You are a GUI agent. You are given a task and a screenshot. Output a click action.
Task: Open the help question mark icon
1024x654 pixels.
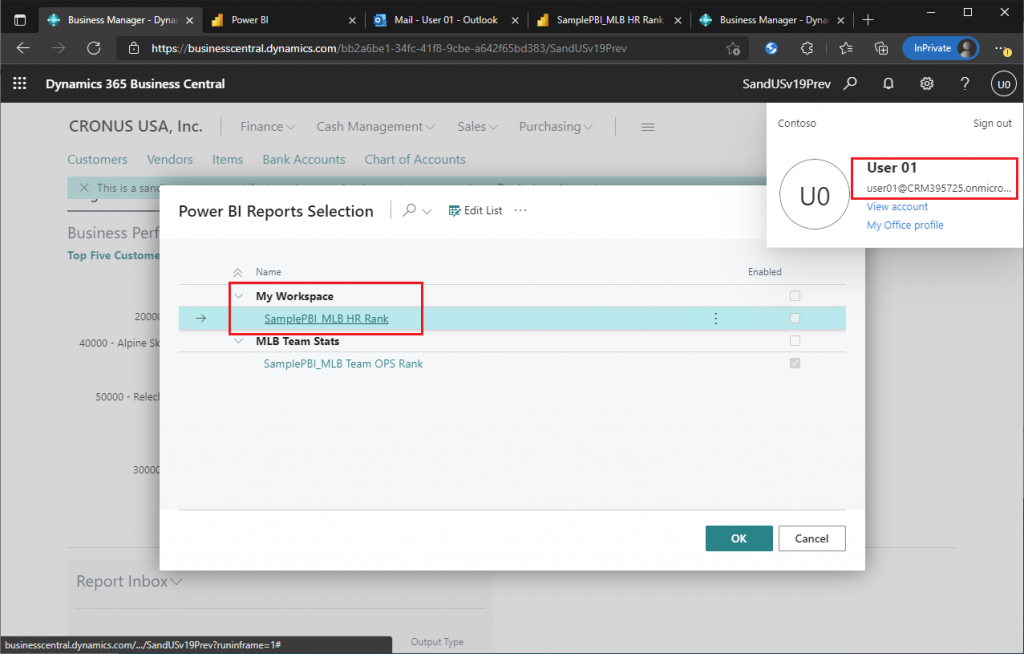pyautogui.click(x=965, y=84)
